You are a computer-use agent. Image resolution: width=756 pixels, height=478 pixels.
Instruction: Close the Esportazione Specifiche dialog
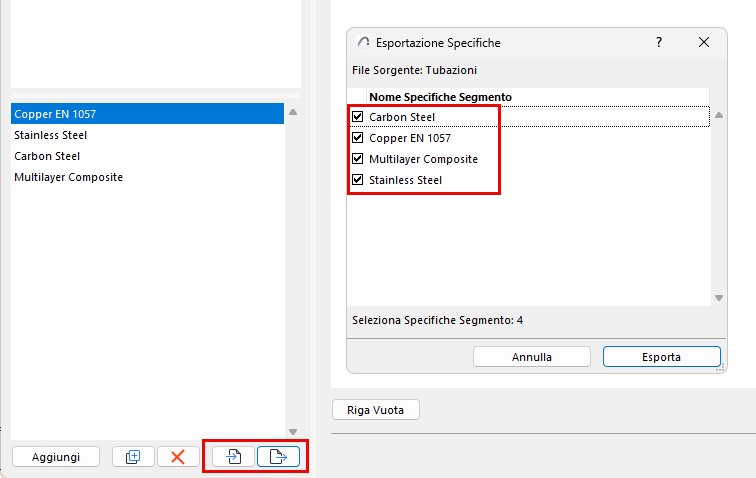(x=703, y=42)
